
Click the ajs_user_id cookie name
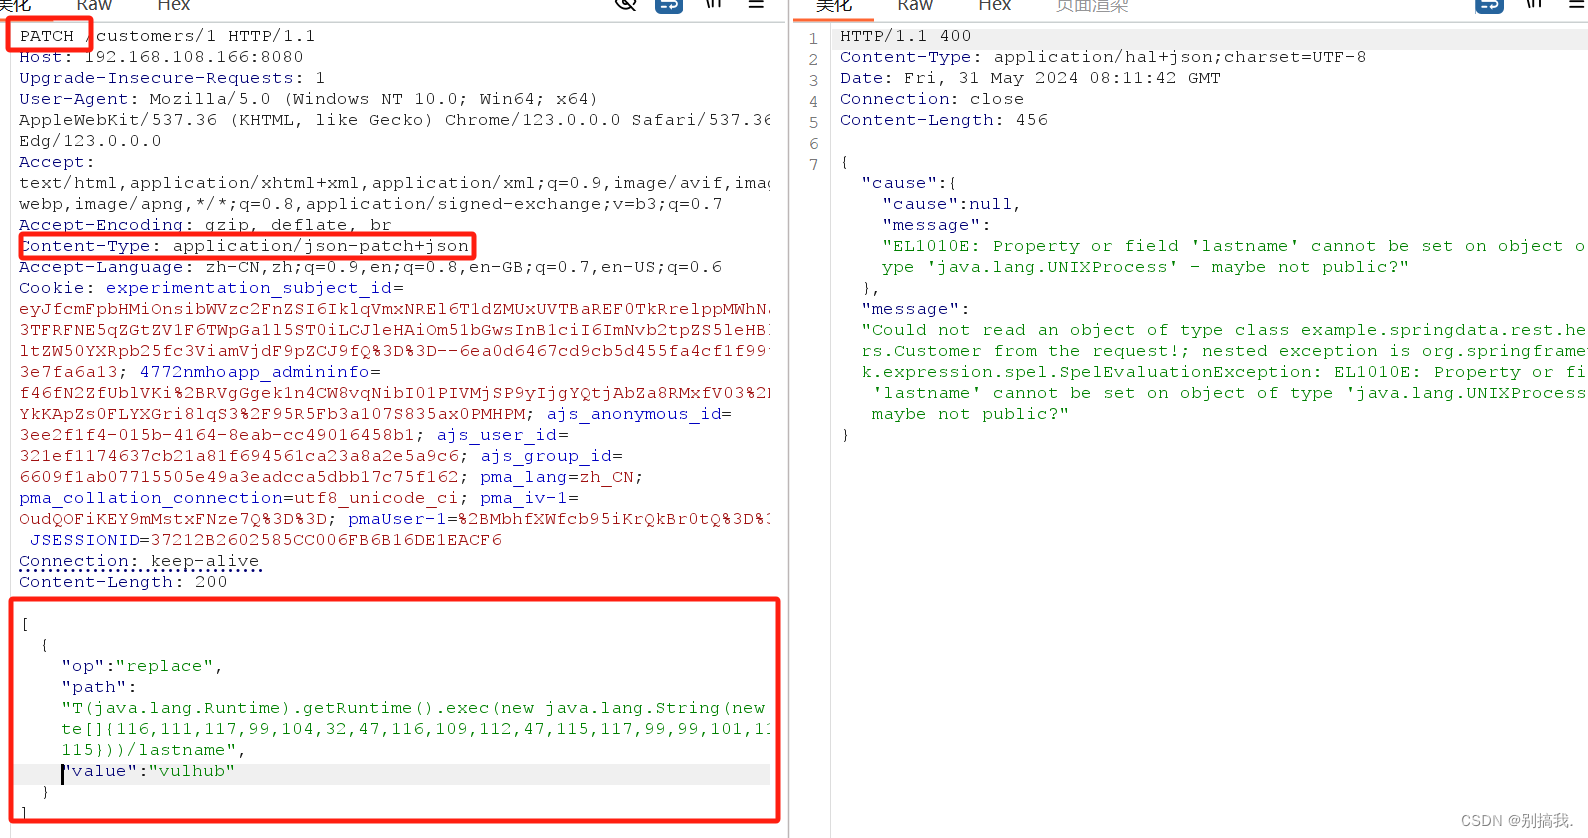[x=497, y=435]
